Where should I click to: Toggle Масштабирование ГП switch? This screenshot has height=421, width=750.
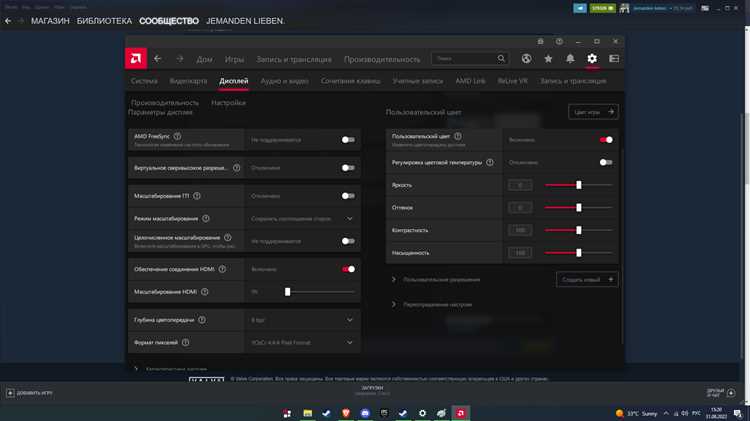348,196
